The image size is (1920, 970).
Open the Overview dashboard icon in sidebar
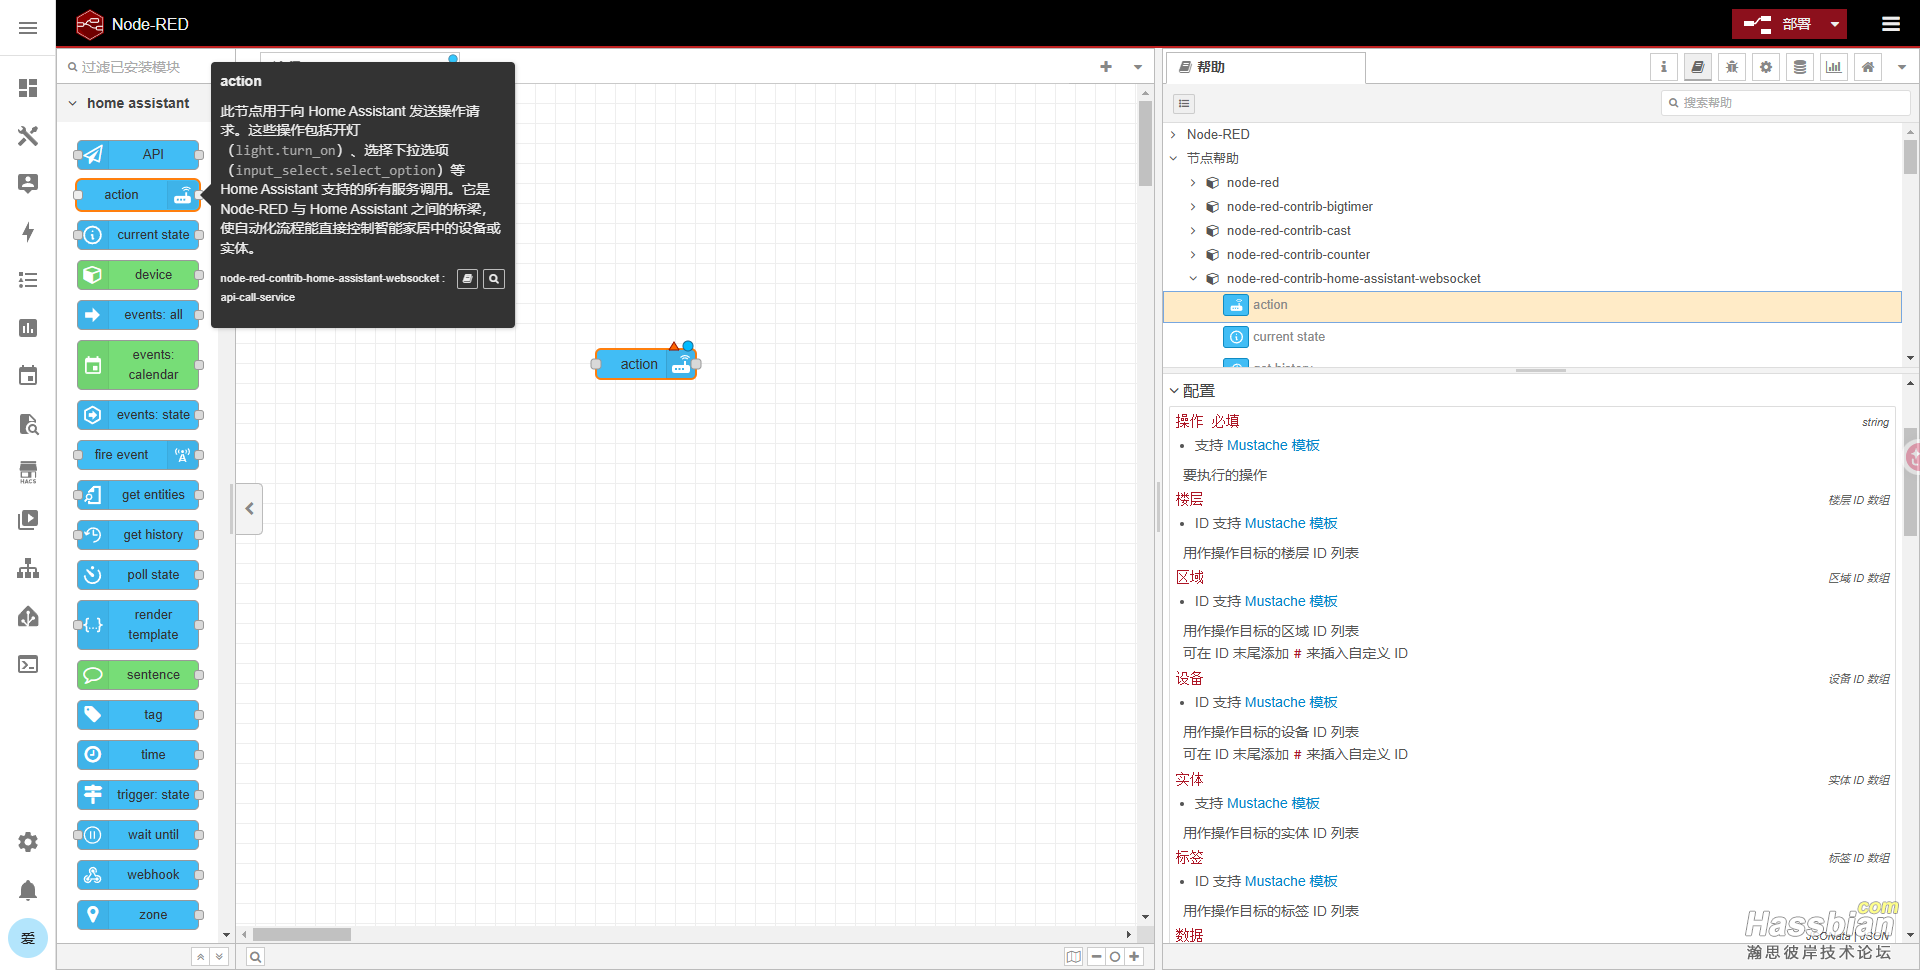28,88
